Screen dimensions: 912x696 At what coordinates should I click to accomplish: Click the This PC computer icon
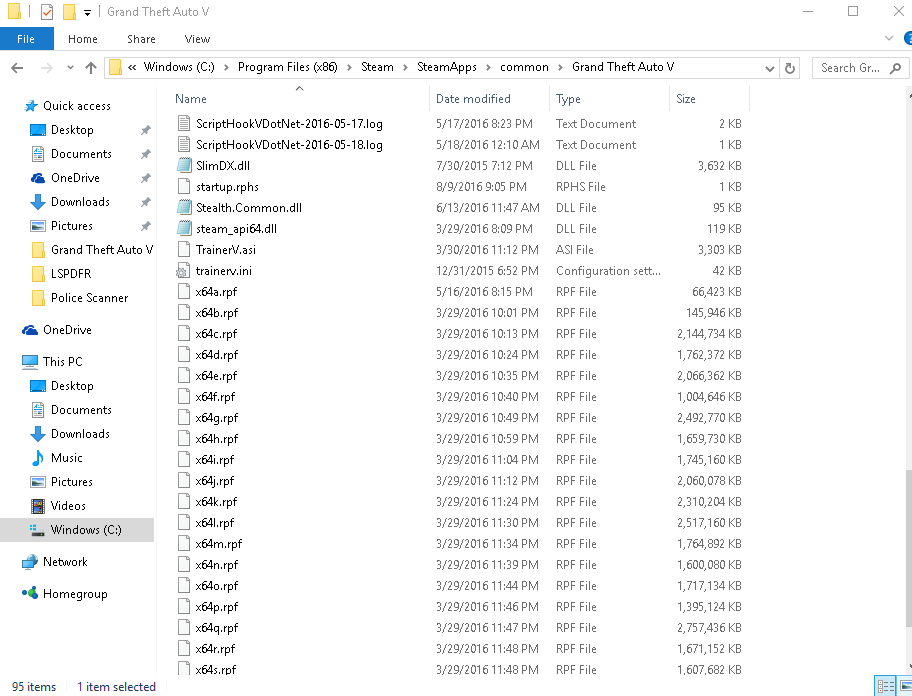[x=30, y=362]
